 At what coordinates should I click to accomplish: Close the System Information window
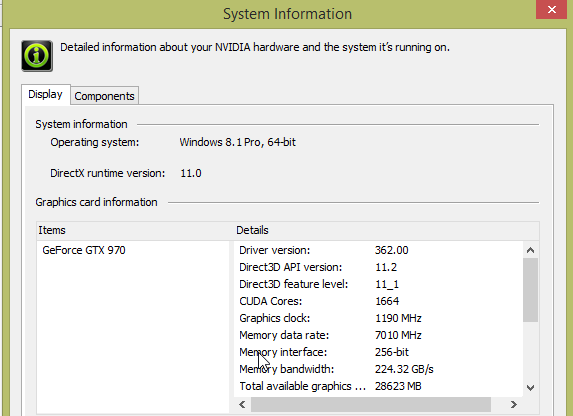click(x=551, y=10)
